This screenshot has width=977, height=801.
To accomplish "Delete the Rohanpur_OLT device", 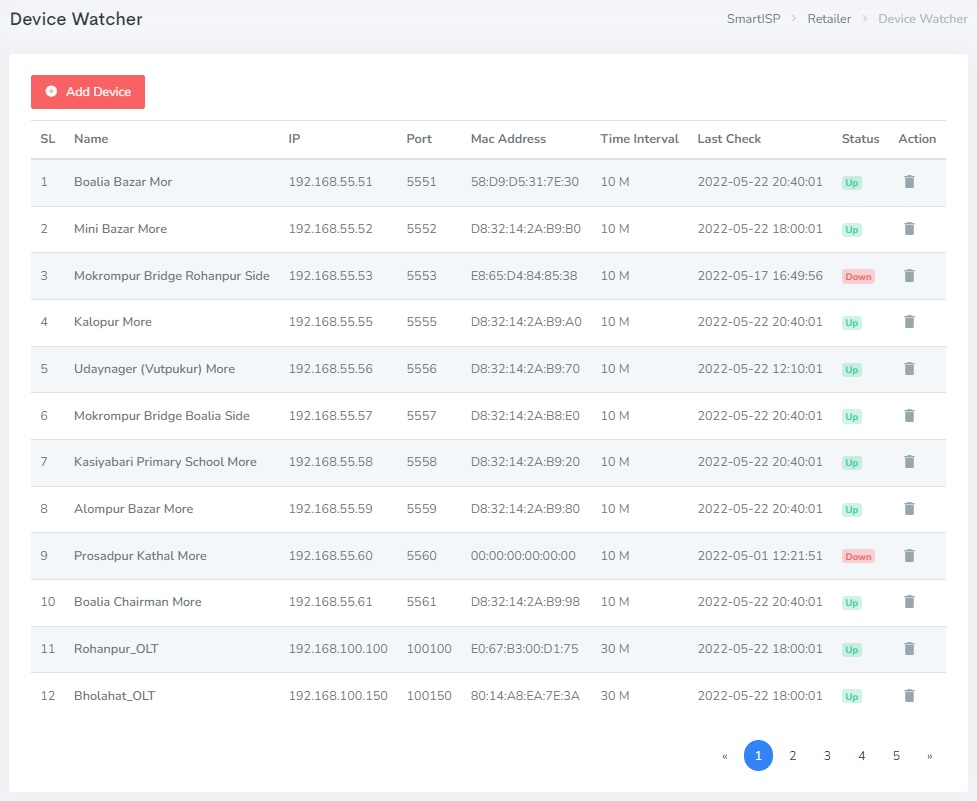I will (909, 649).
